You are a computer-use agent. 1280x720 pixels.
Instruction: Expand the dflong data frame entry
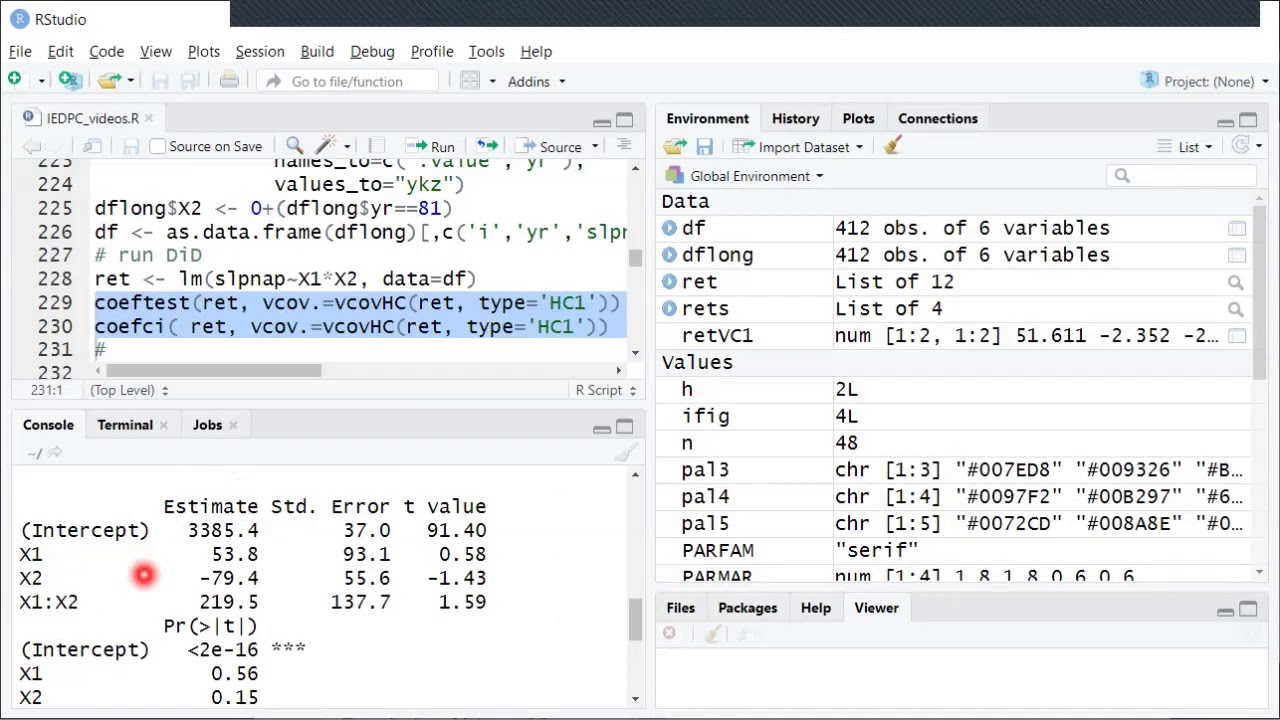(x=669, y=255)
